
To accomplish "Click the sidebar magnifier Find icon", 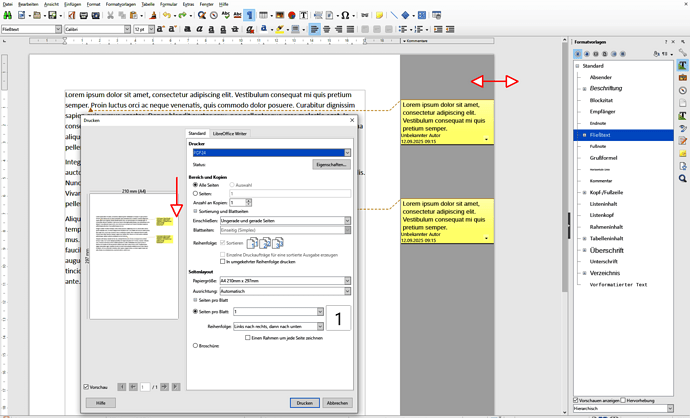I will pos(683,178).
